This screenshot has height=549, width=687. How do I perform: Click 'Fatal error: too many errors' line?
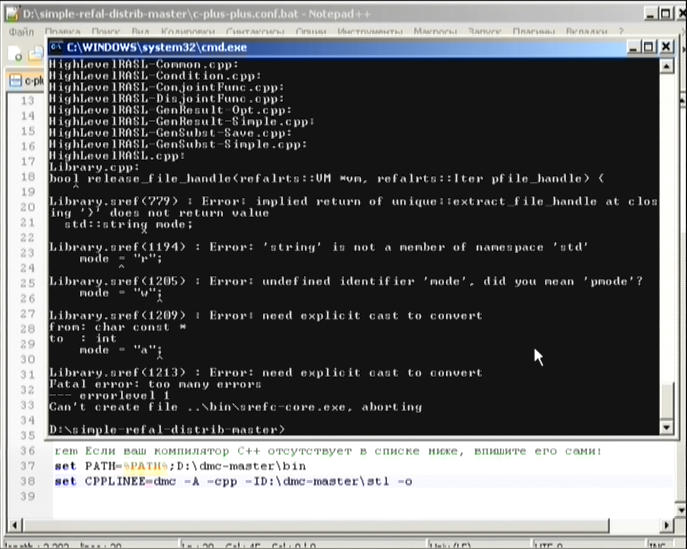[155, 384]
